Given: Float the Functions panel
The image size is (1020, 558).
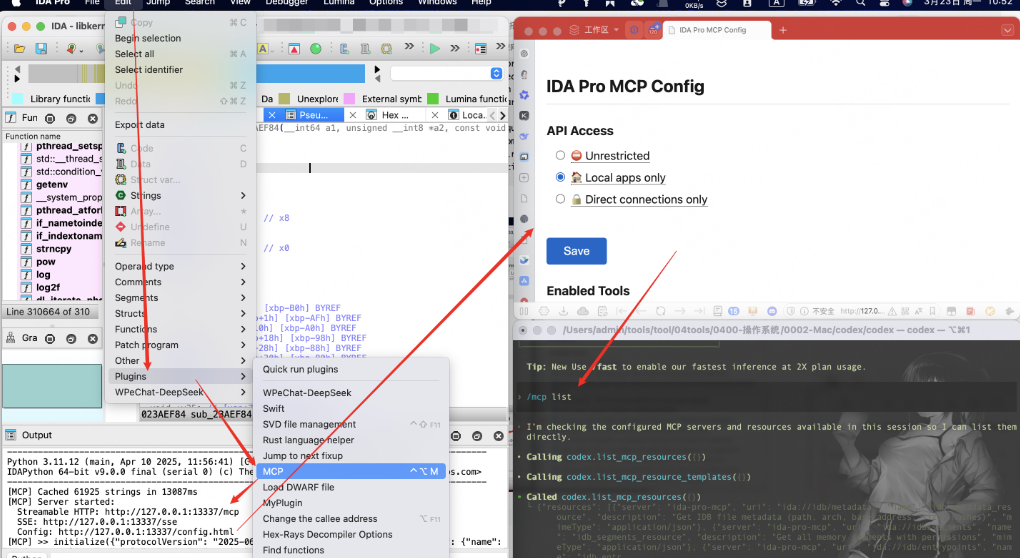Looking at the screenshot, I should [72, 118].
